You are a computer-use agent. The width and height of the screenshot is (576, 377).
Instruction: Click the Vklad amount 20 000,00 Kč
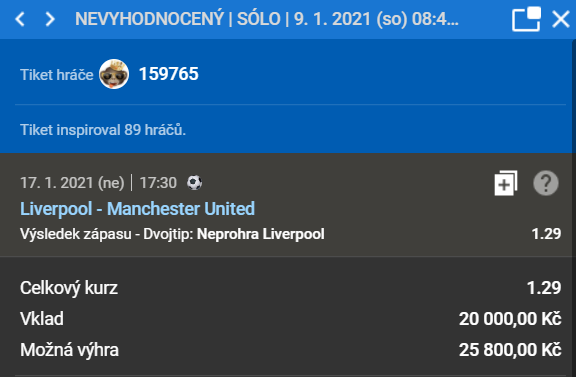510,319
